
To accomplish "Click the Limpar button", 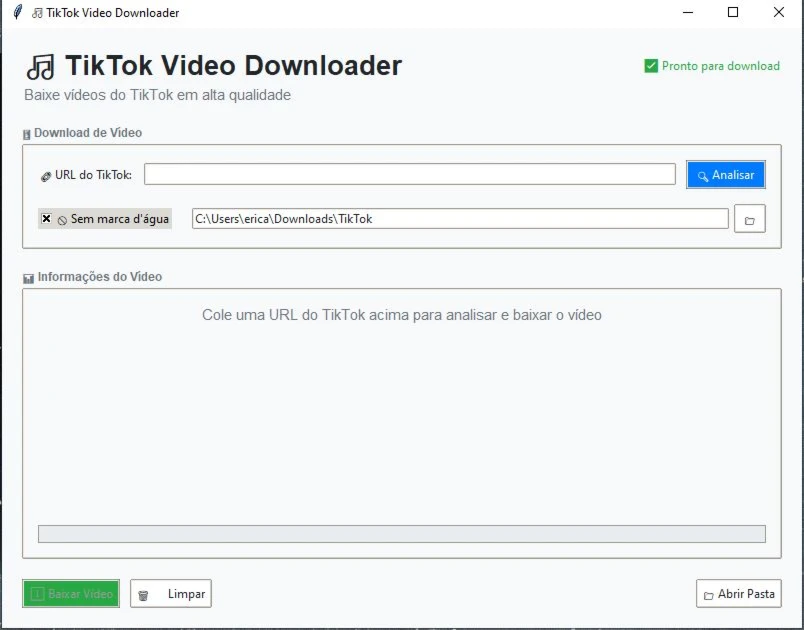I will pyautogui.click(x=171, y=594).
